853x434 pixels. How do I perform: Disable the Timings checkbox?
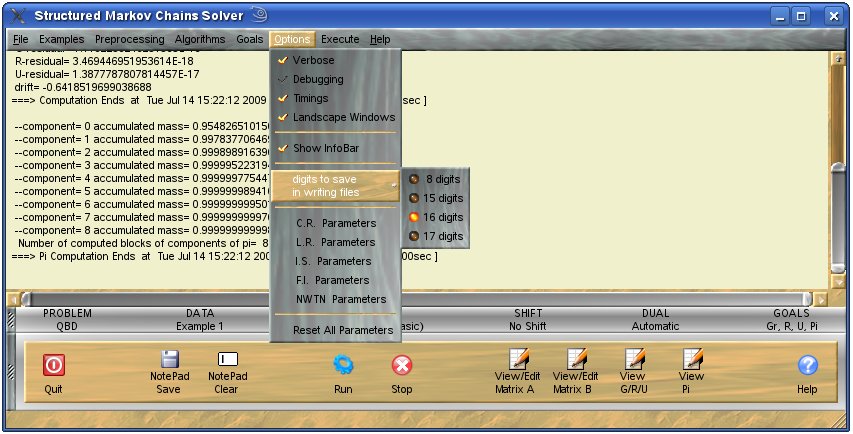[x=283, y=99]
